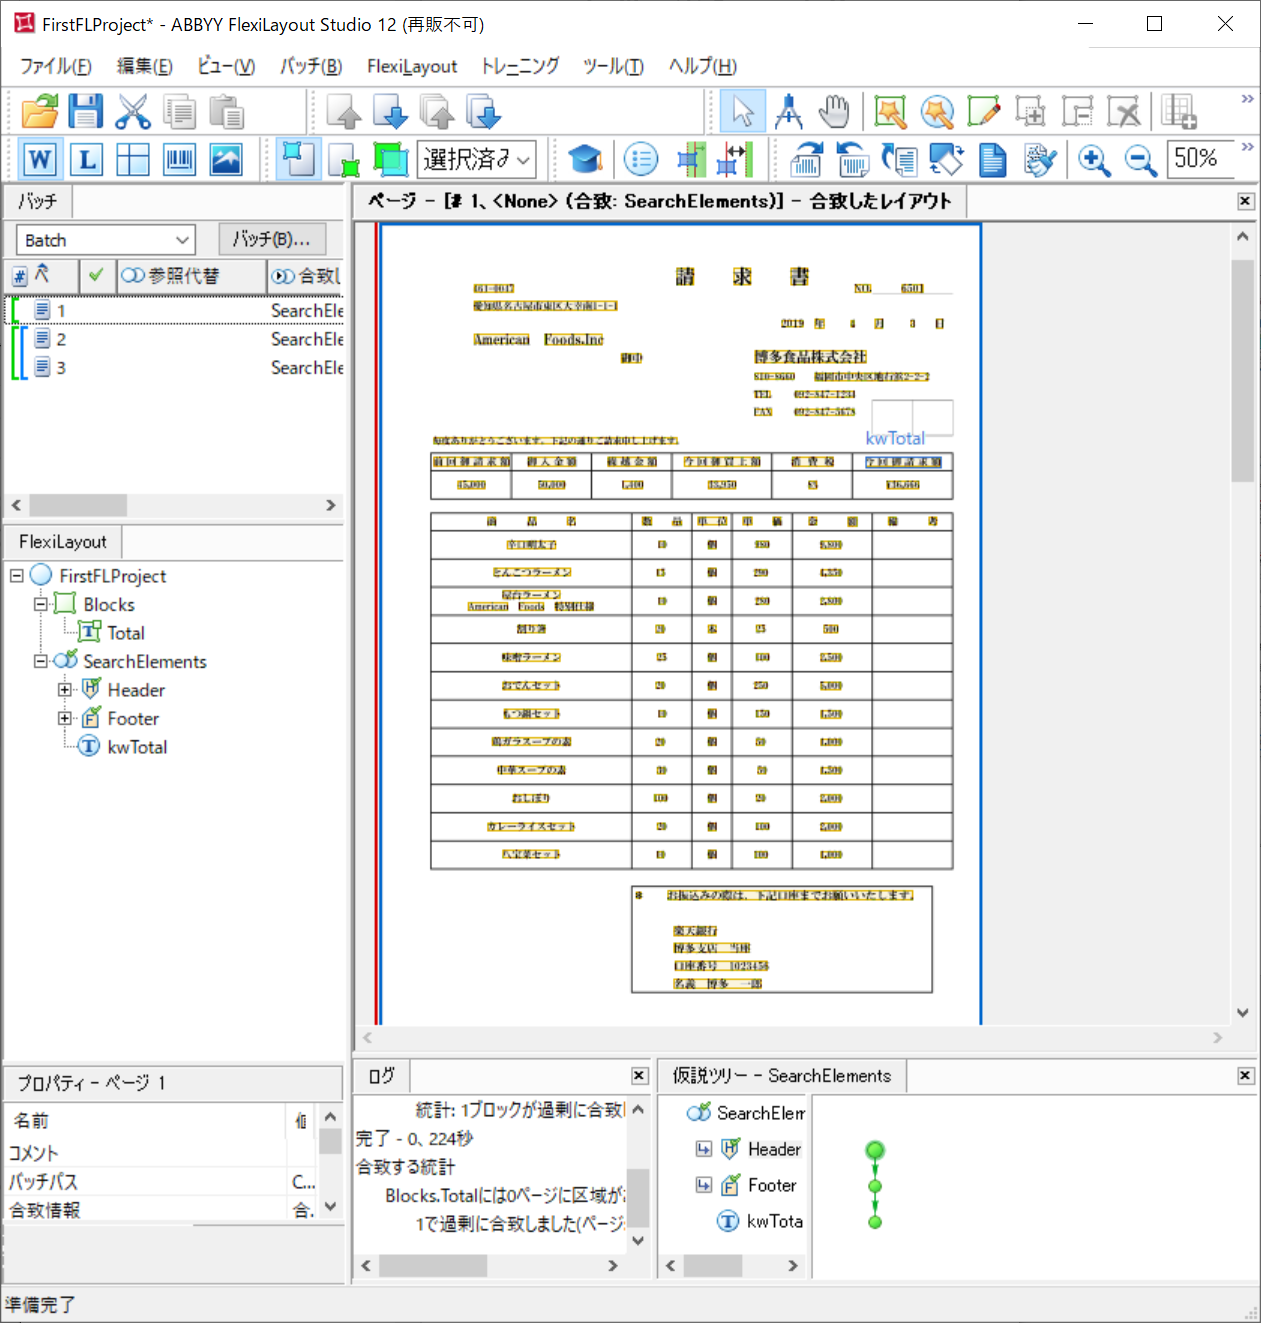
Task: Click the stacked pages blue down-arrow icon
Action: [484, 111]
